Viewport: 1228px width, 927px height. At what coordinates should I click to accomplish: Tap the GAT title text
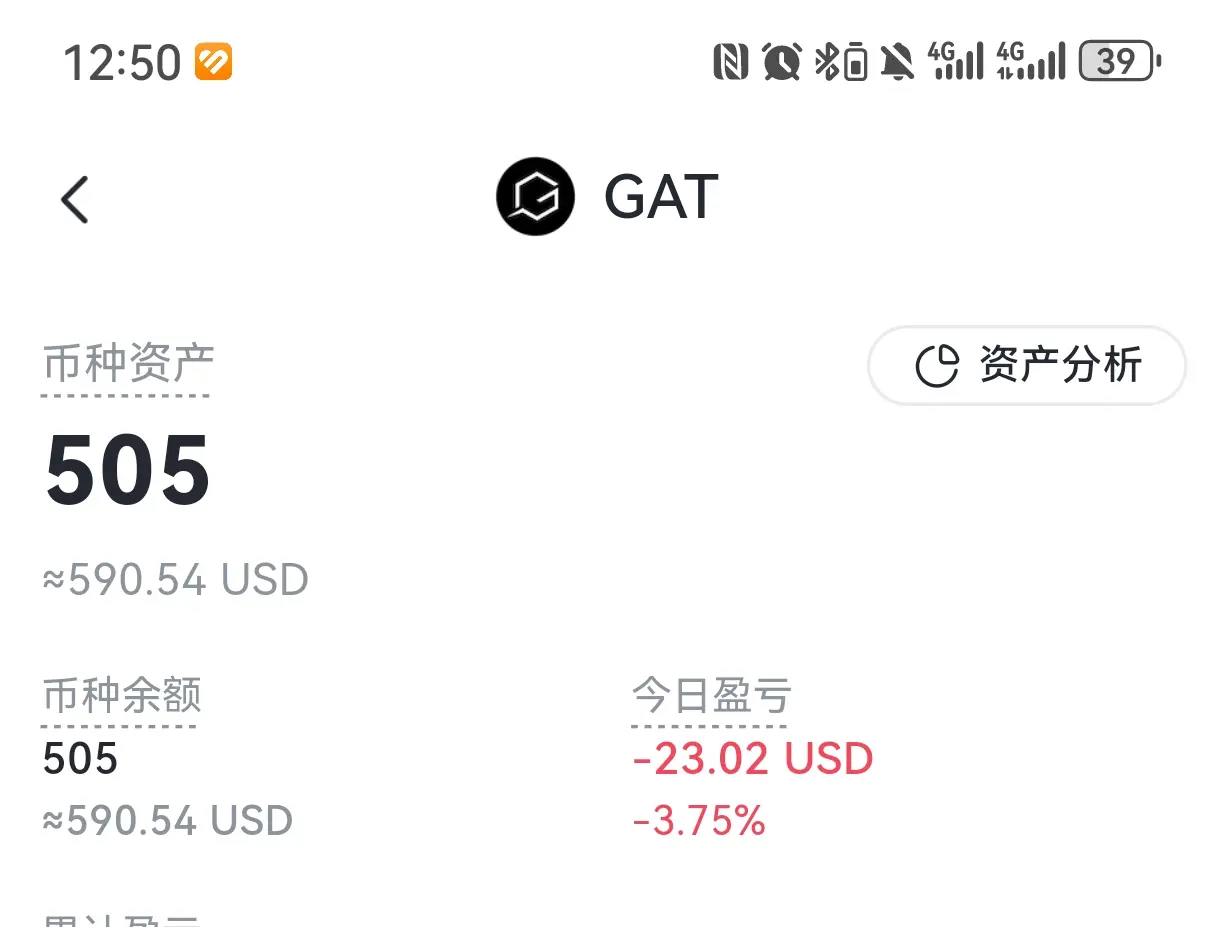(661, 197)
